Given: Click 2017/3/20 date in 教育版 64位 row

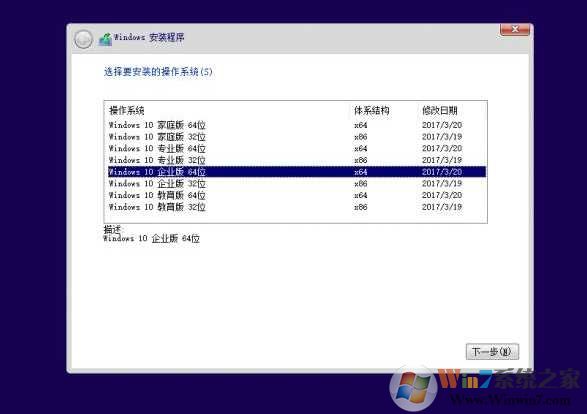Looking at the screenshot, I should pos(442,195).
